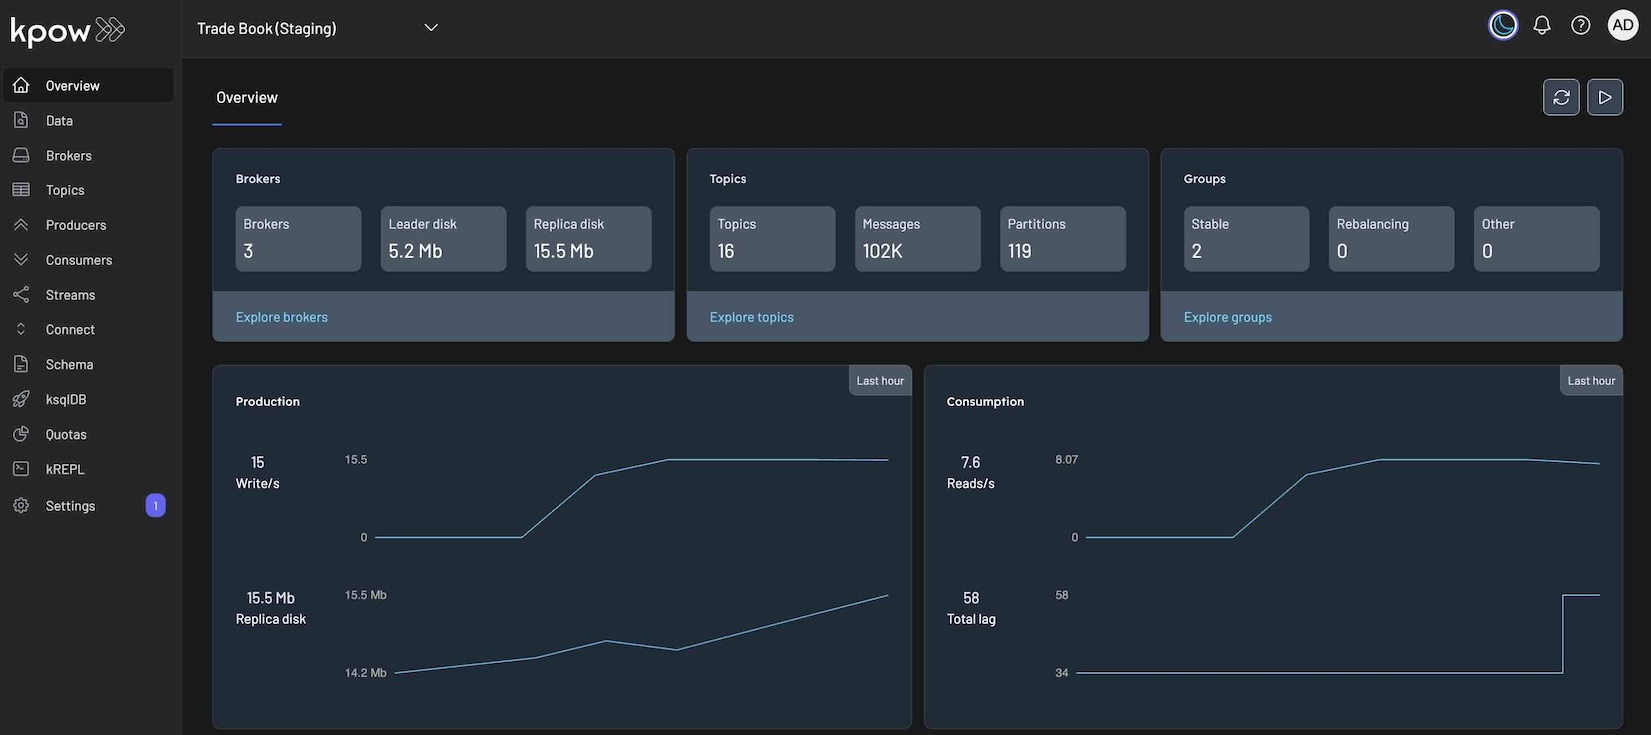
Task: Click the Last hour label on Production chart
Action: click(880, 381)
